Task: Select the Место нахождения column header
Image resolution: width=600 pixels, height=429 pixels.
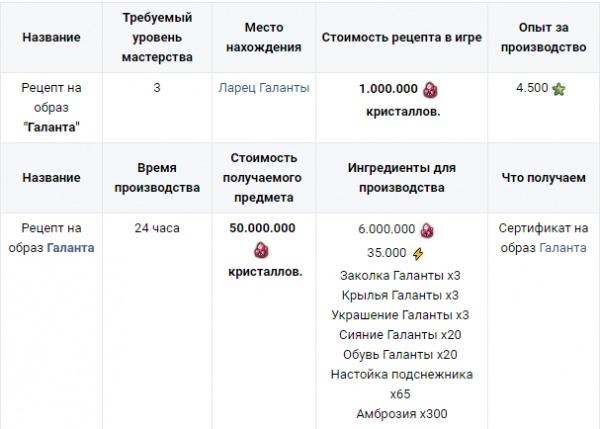Action: pyautogui.click(x=264, y=37)
